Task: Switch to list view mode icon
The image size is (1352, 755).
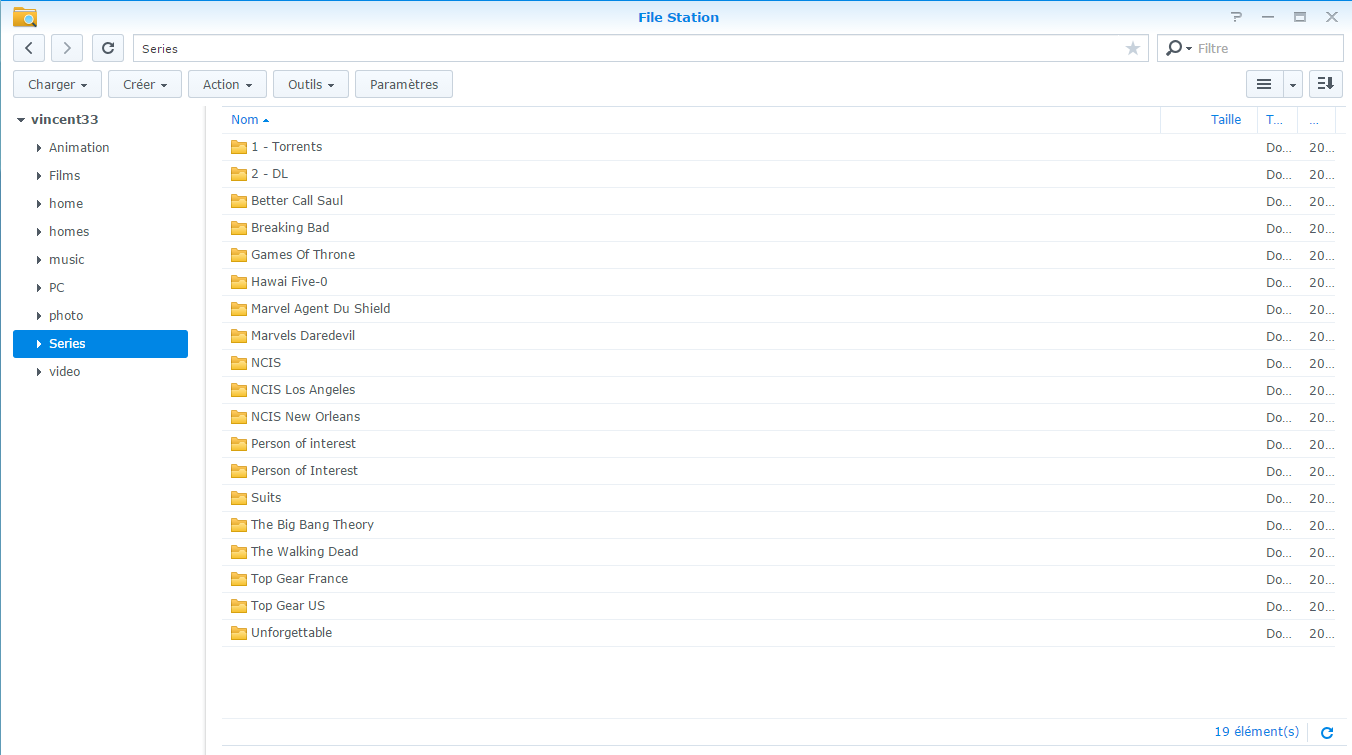Action: coord(1264,85)
